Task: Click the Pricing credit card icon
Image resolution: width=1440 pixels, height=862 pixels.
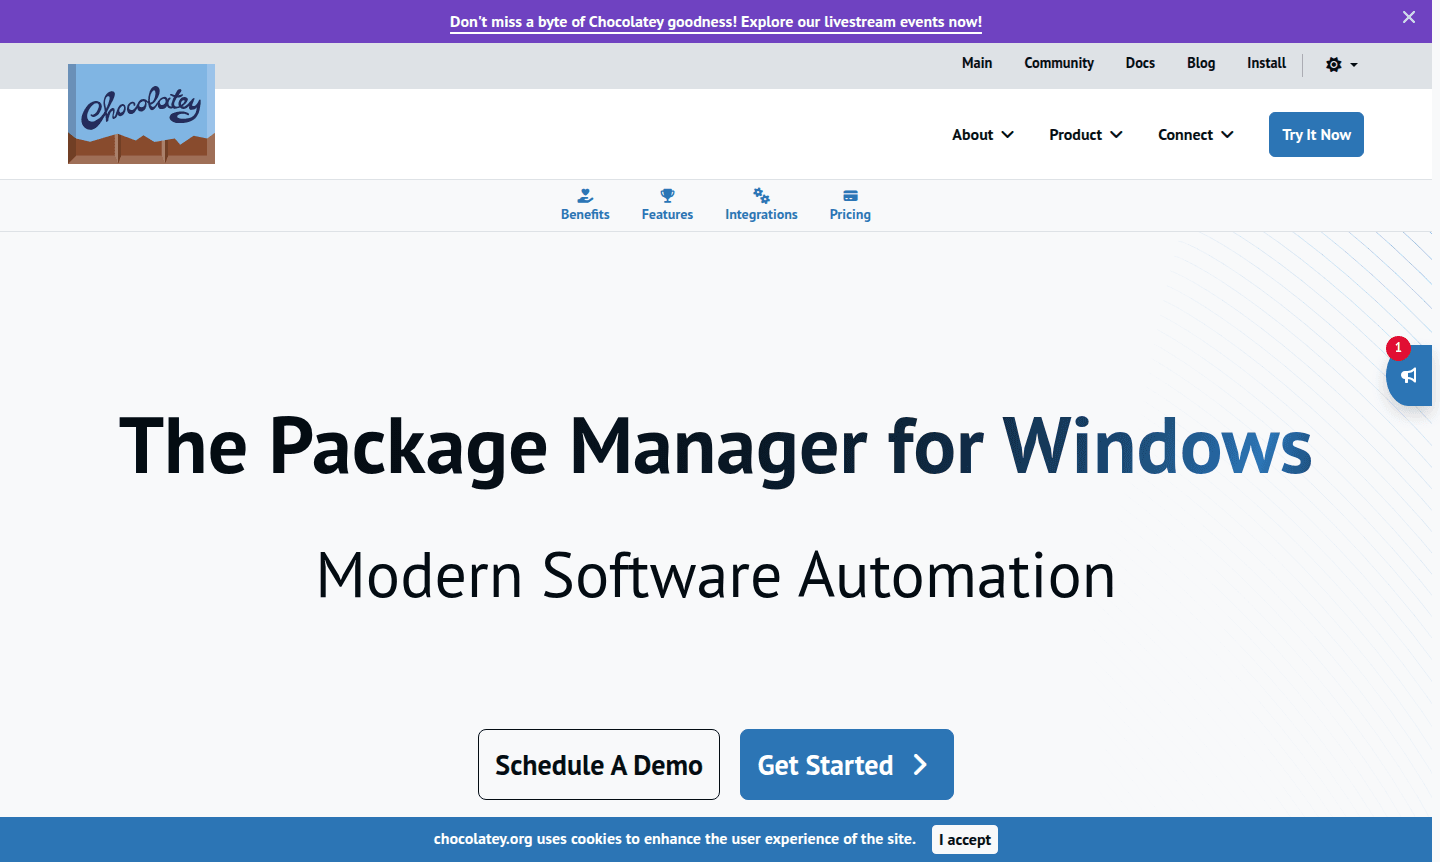Action: coord(850,195)
